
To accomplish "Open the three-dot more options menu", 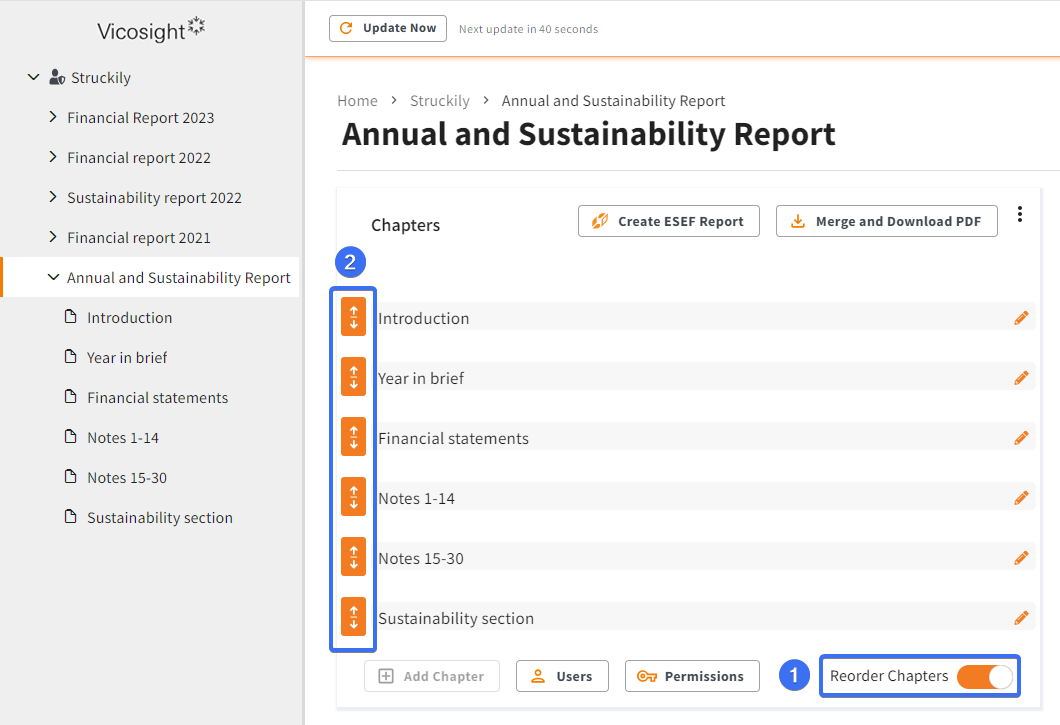I will [x=1019, y=214].
